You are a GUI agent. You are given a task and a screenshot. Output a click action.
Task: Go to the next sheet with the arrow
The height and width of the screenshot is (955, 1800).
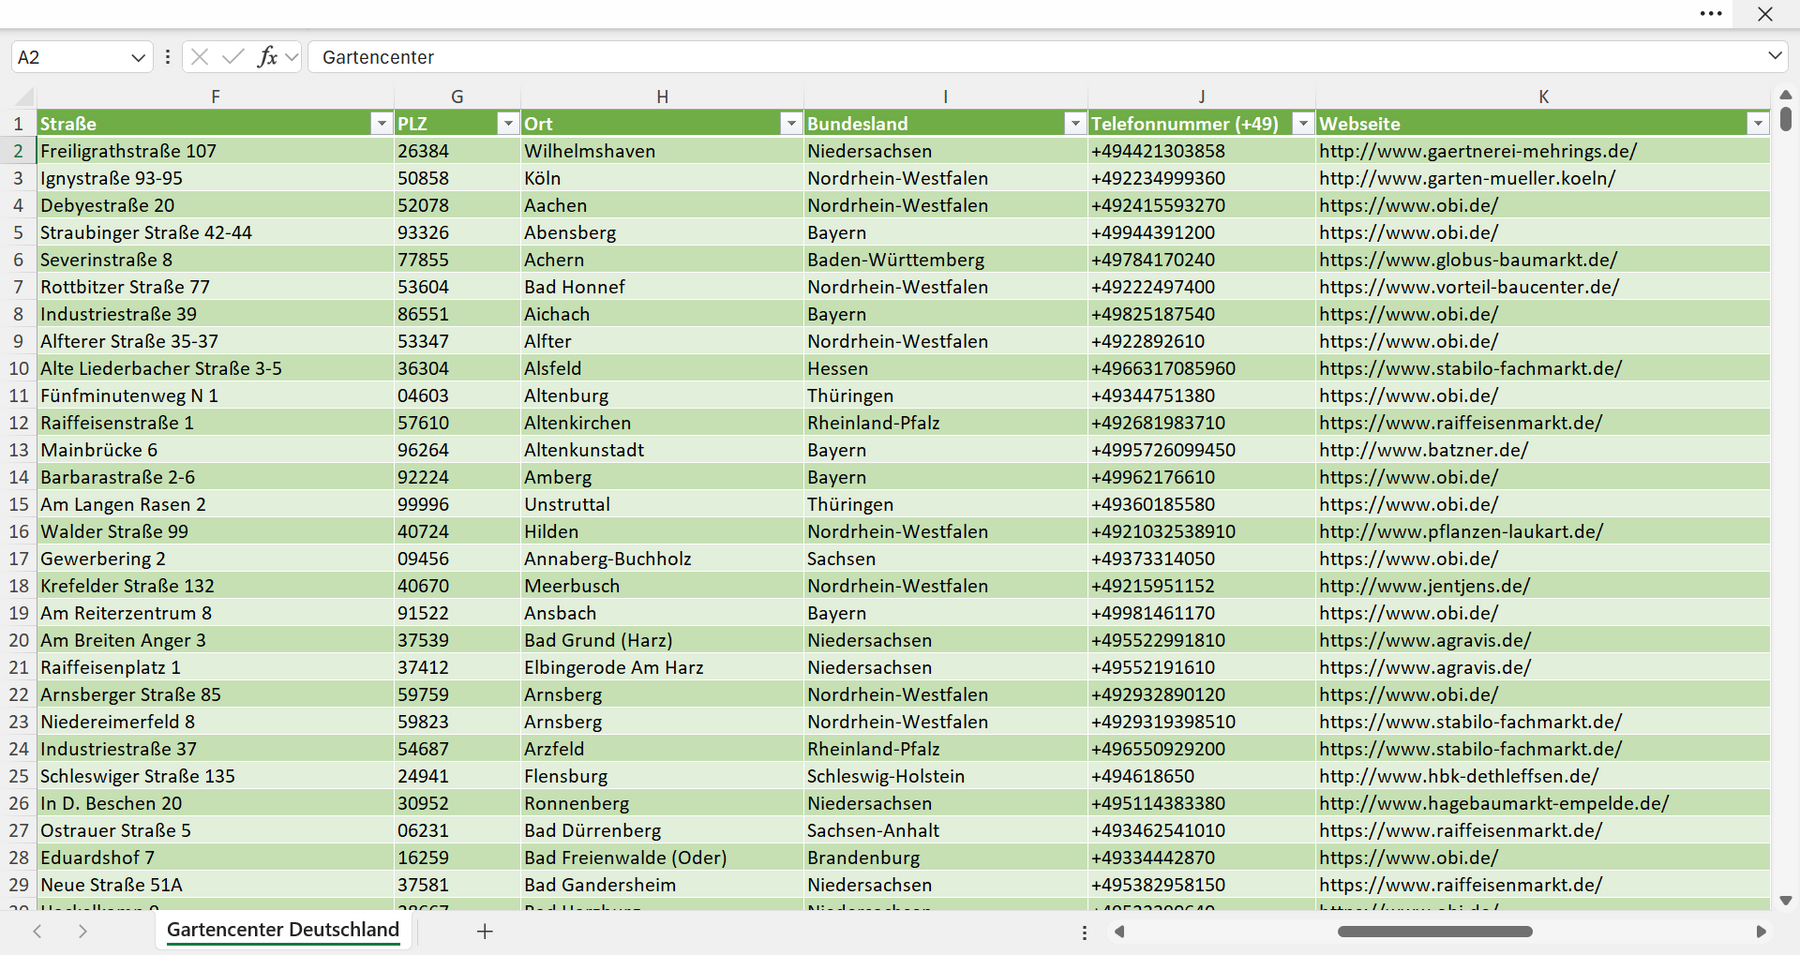click(83, 931)
